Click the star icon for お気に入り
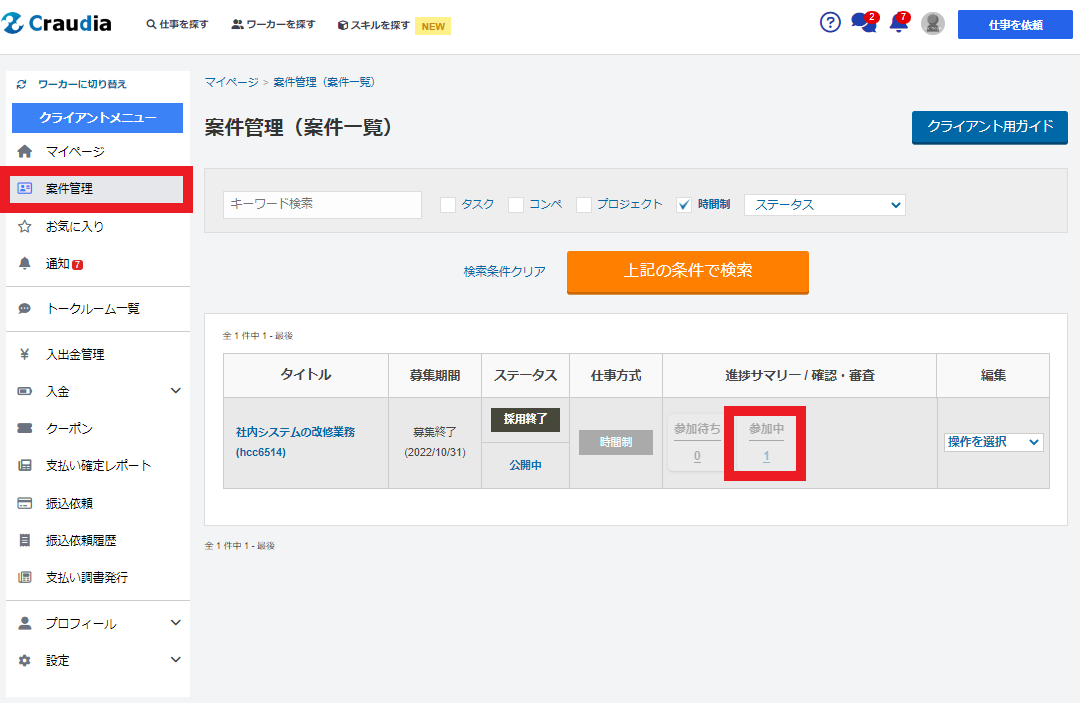This screenshot has width=1080, height=703. [25, 227]
